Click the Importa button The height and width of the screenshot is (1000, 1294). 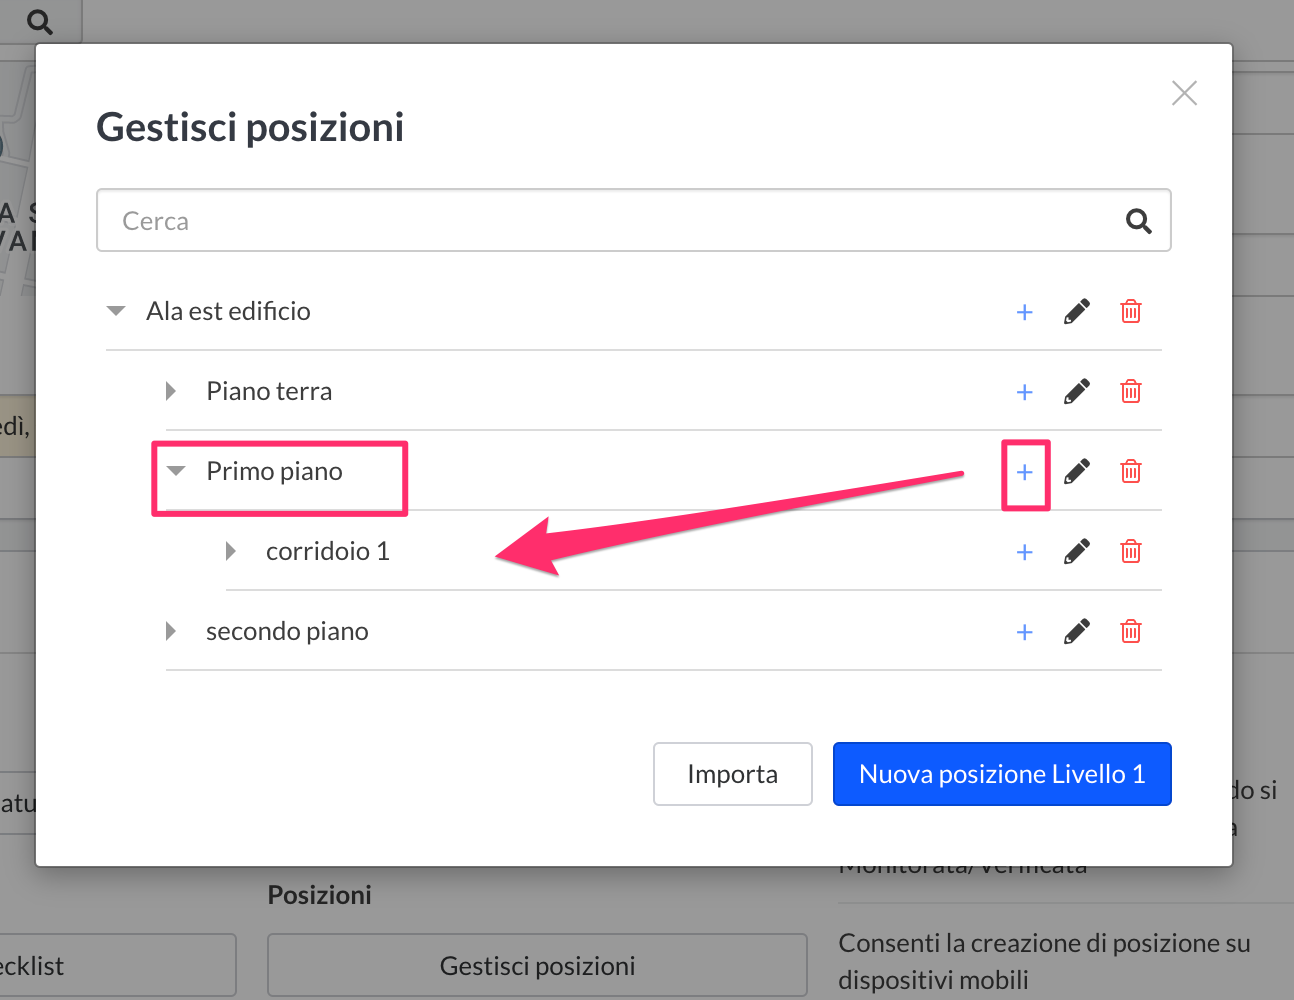tap(733, 774)
